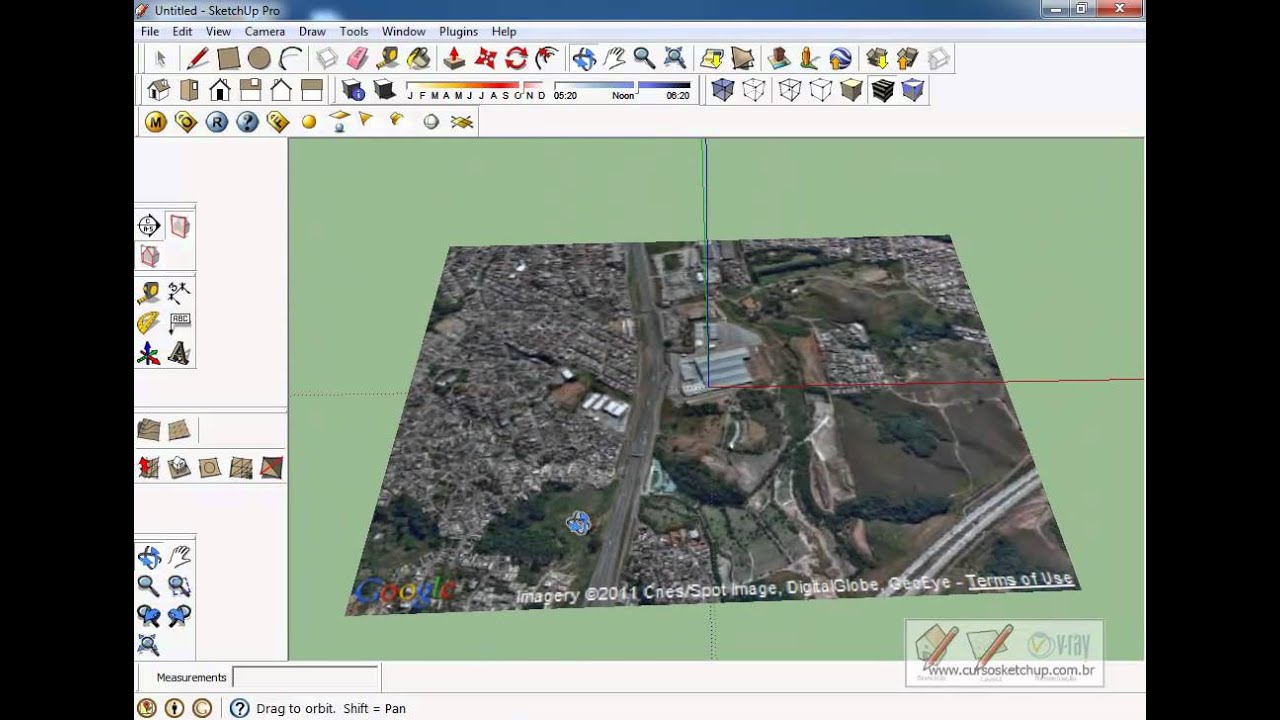
Task: Open the Shadow Settings dialog
Action: click(x=353, y=91)
